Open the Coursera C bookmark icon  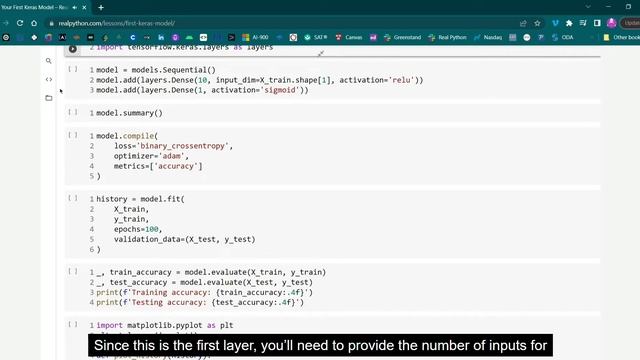[x=133, y=37]
